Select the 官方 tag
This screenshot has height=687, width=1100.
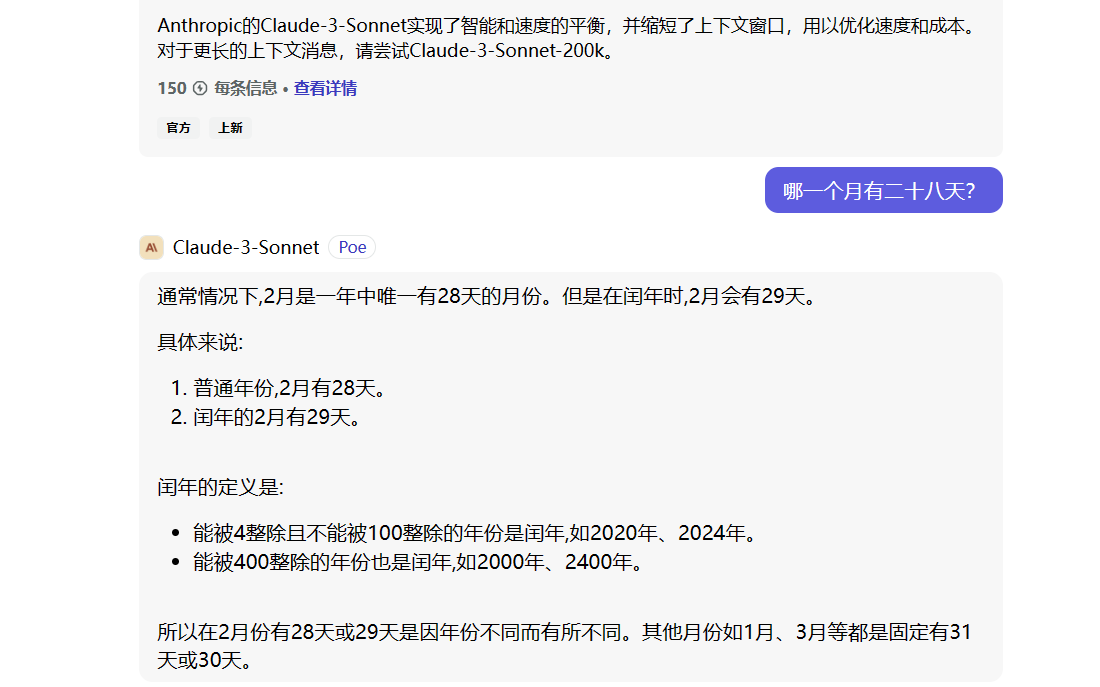coord(178,128)
